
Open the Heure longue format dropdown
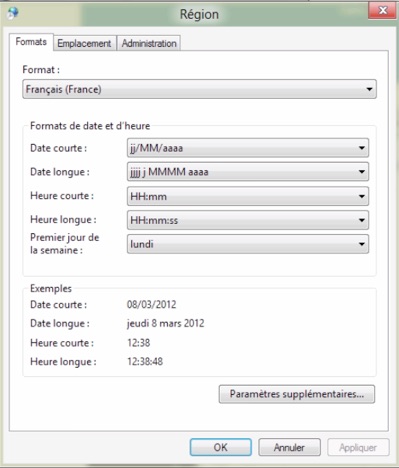point(248,220)
